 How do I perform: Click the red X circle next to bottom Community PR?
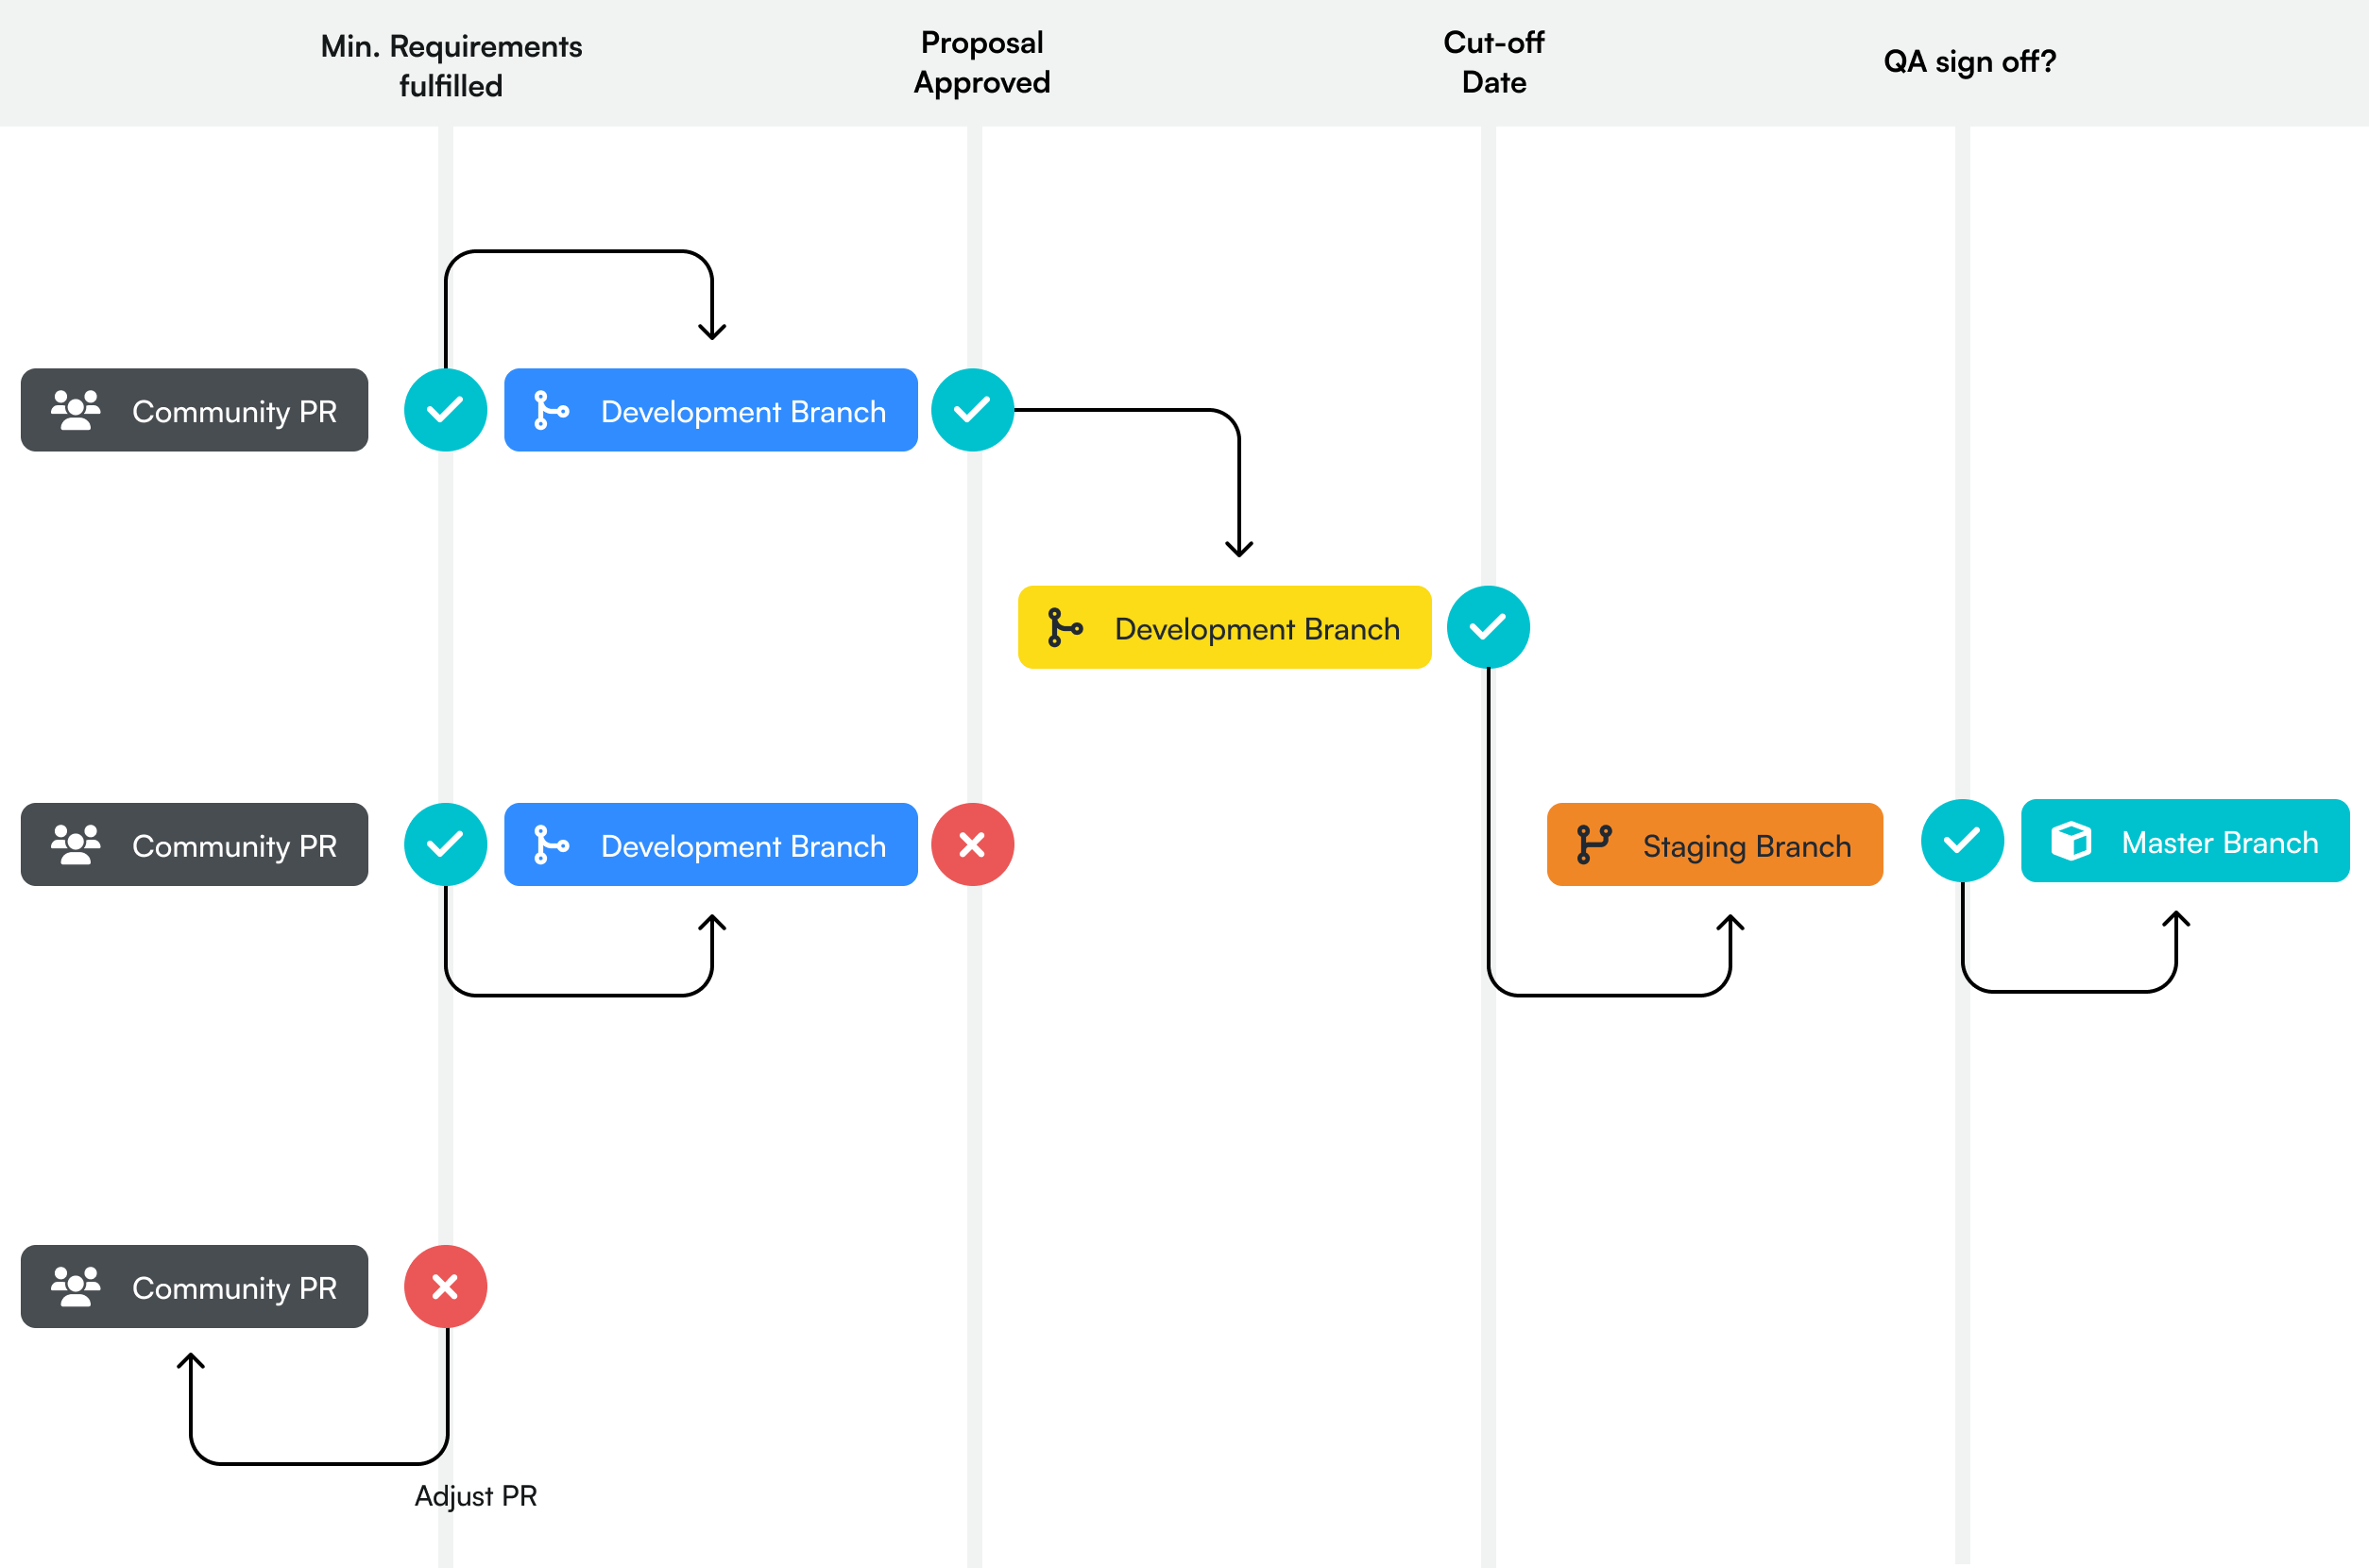click(445, 1287)
